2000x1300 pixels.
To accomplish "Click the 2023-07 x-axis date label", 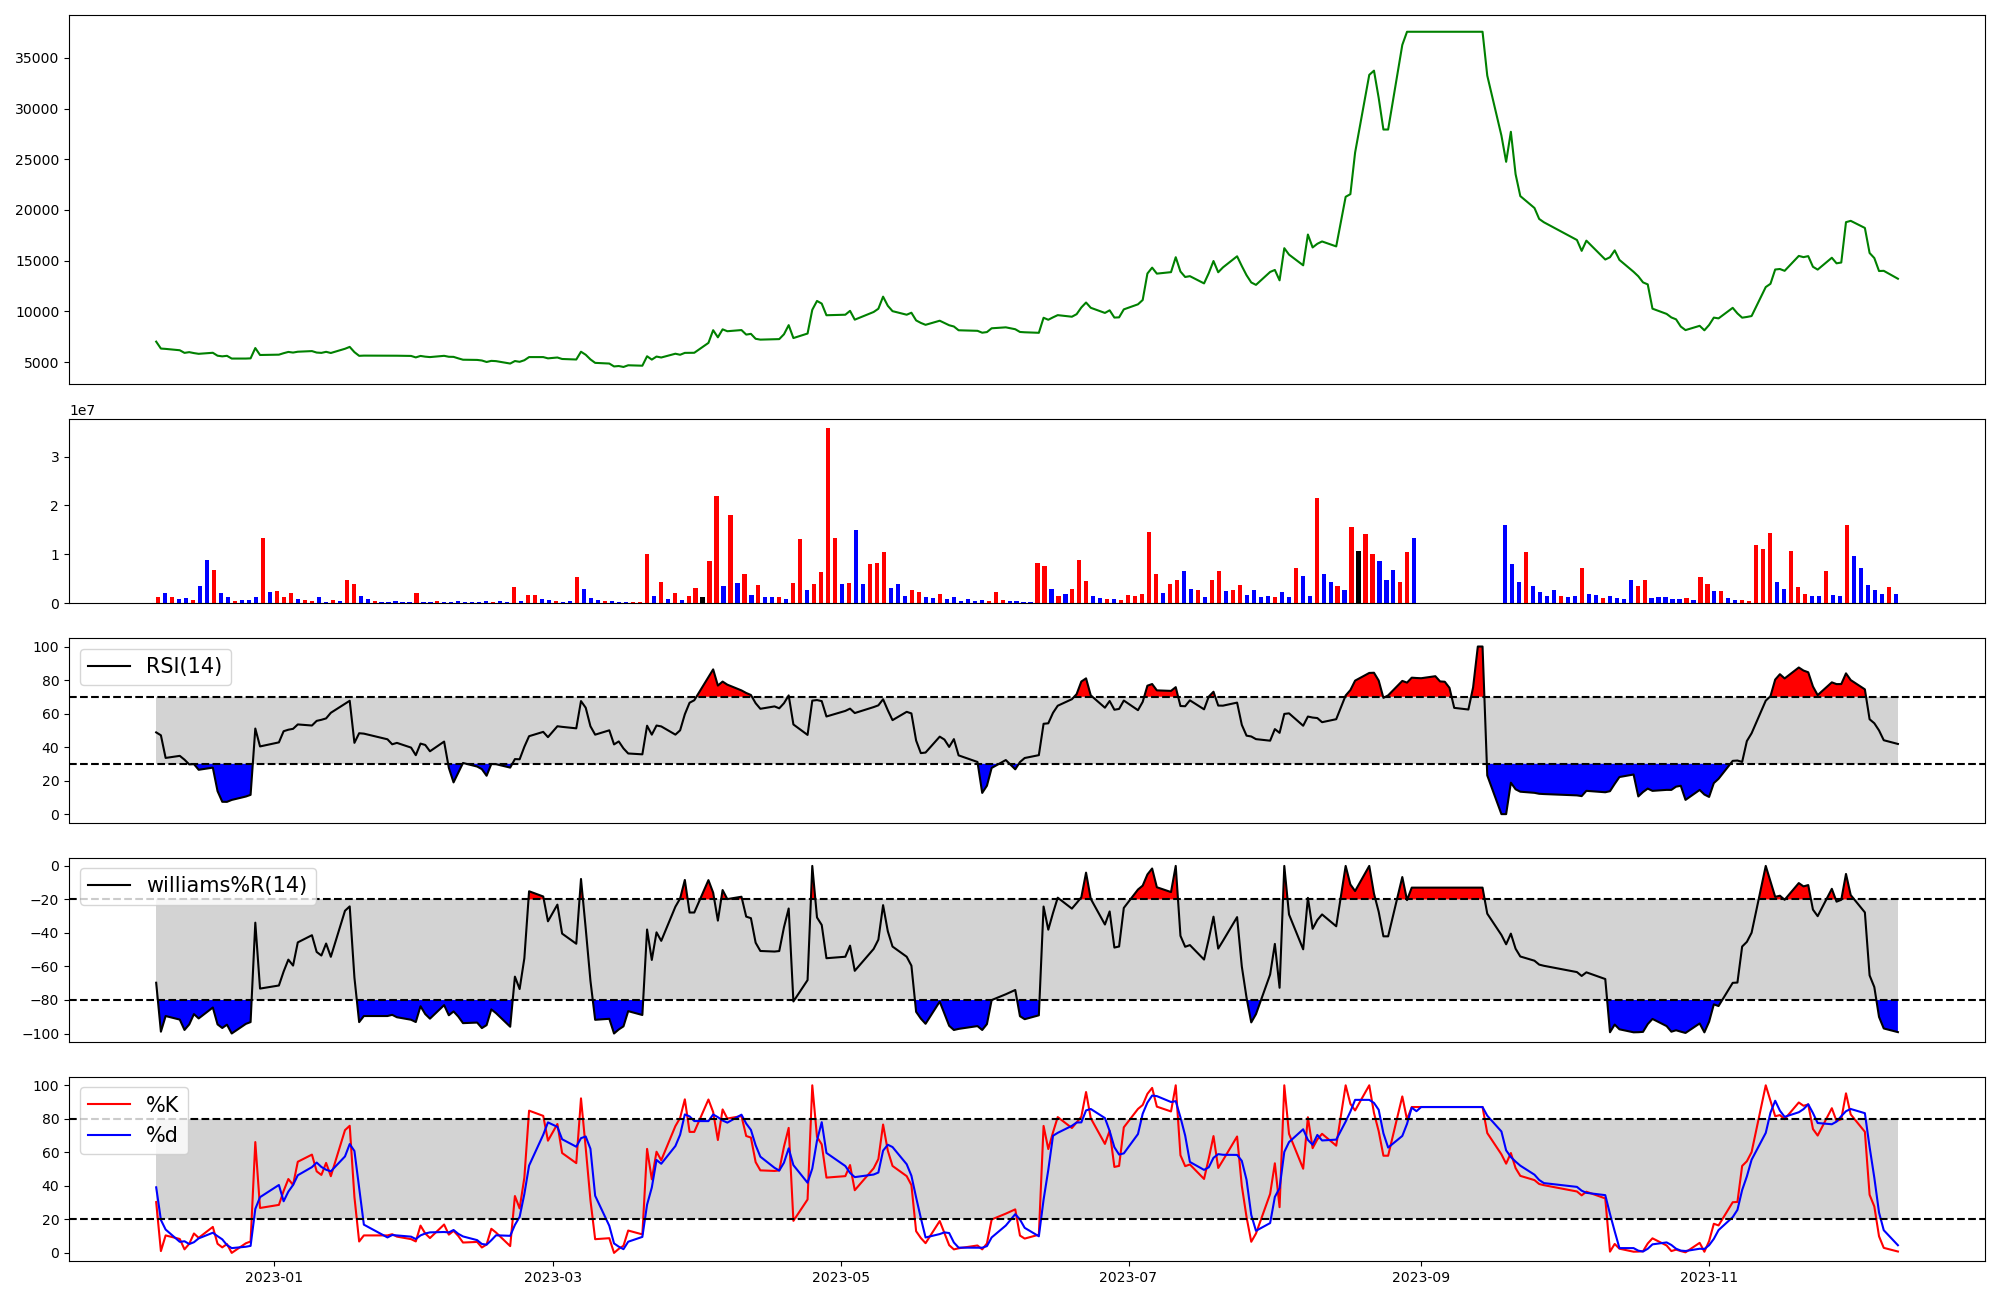I will tap(1129, 1277).
